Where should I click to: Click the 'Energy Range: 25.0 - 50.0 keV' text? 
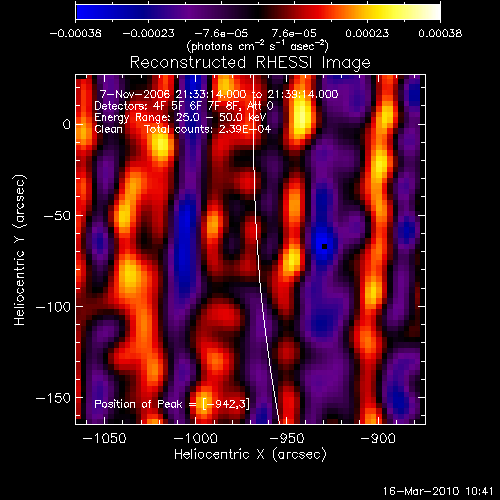[x=180, y=117]
